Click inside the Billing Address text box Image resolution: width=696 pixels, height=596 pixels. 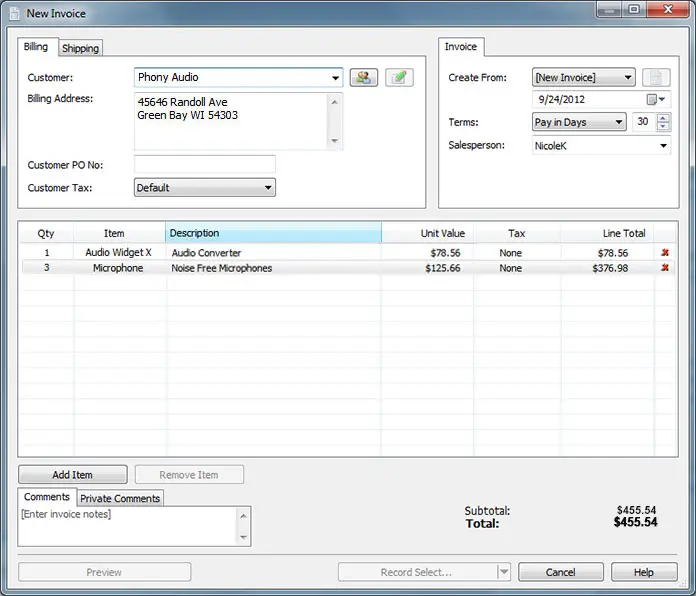pos(231,121)
